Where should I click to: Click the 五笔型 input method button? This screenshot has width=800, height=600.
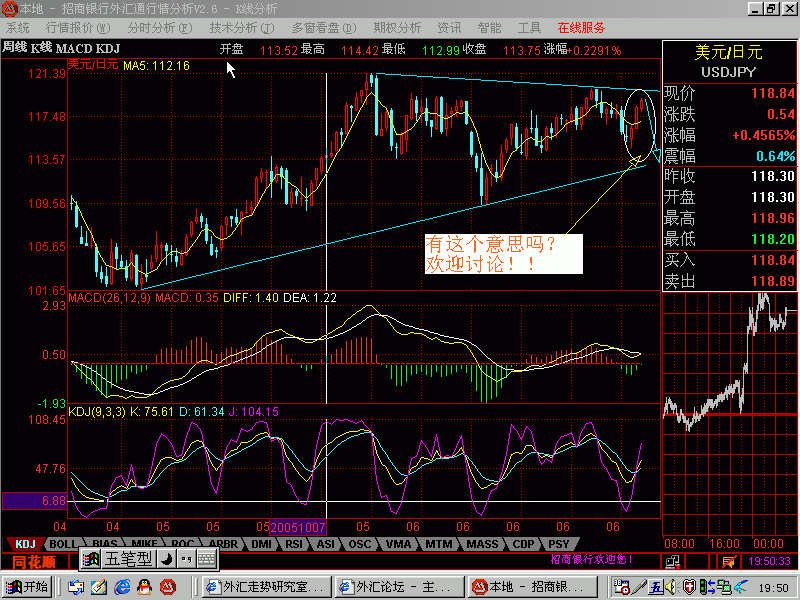click(x=128, y=559)
